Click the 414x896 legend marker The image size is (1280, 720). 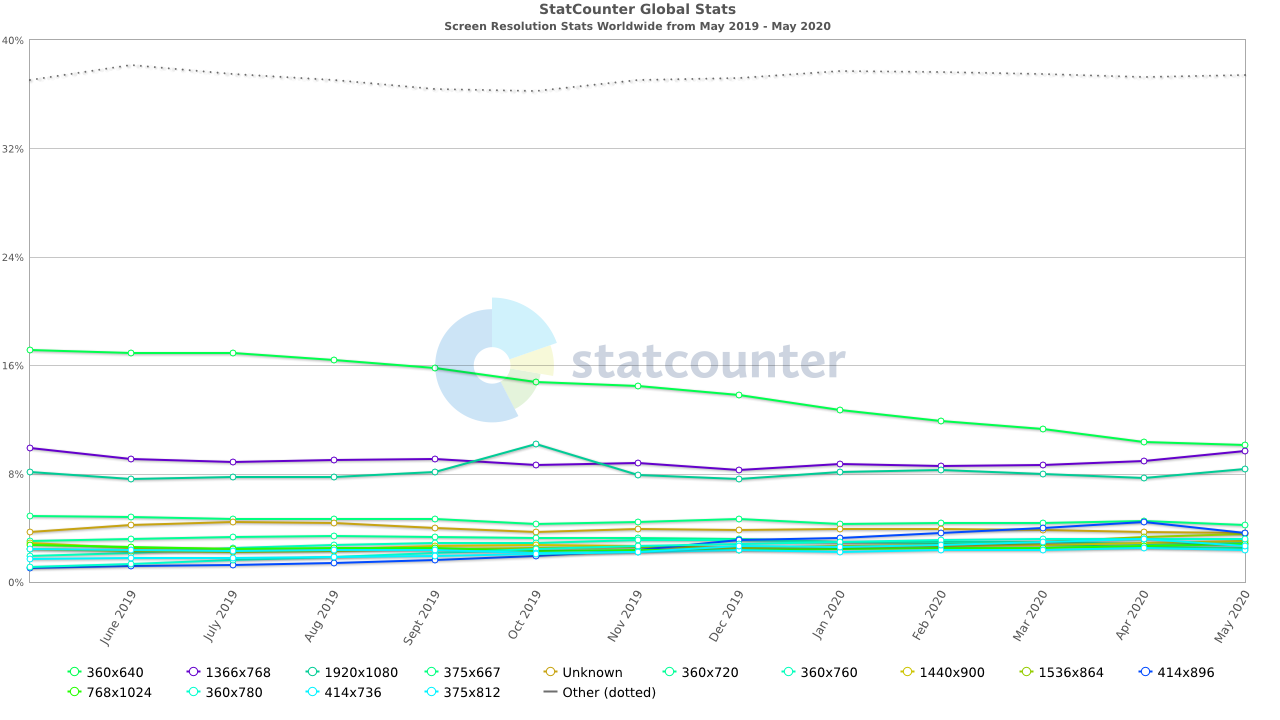pyautogui.click(x=1145, y=672)
